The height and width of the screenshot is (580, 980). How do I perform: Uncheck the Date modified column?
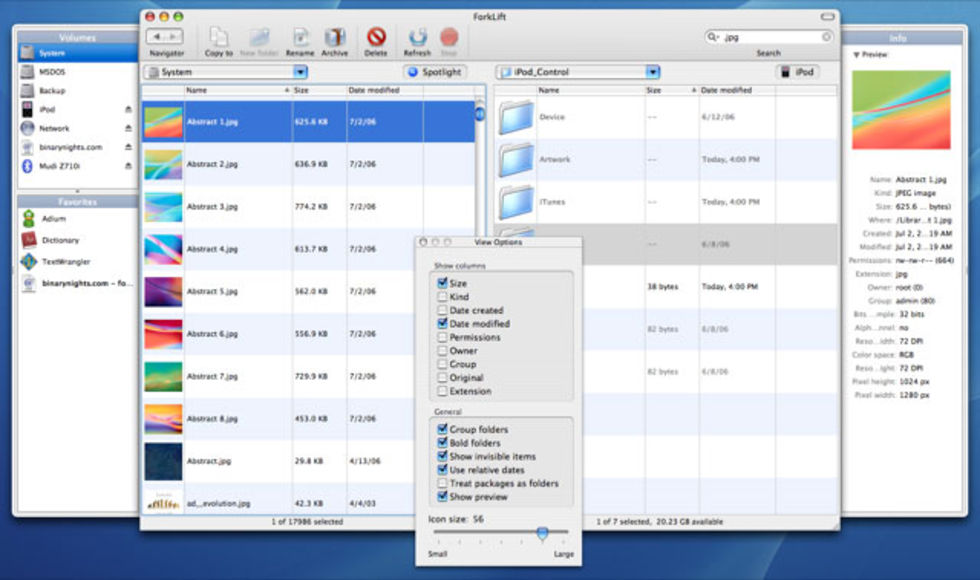442,324
